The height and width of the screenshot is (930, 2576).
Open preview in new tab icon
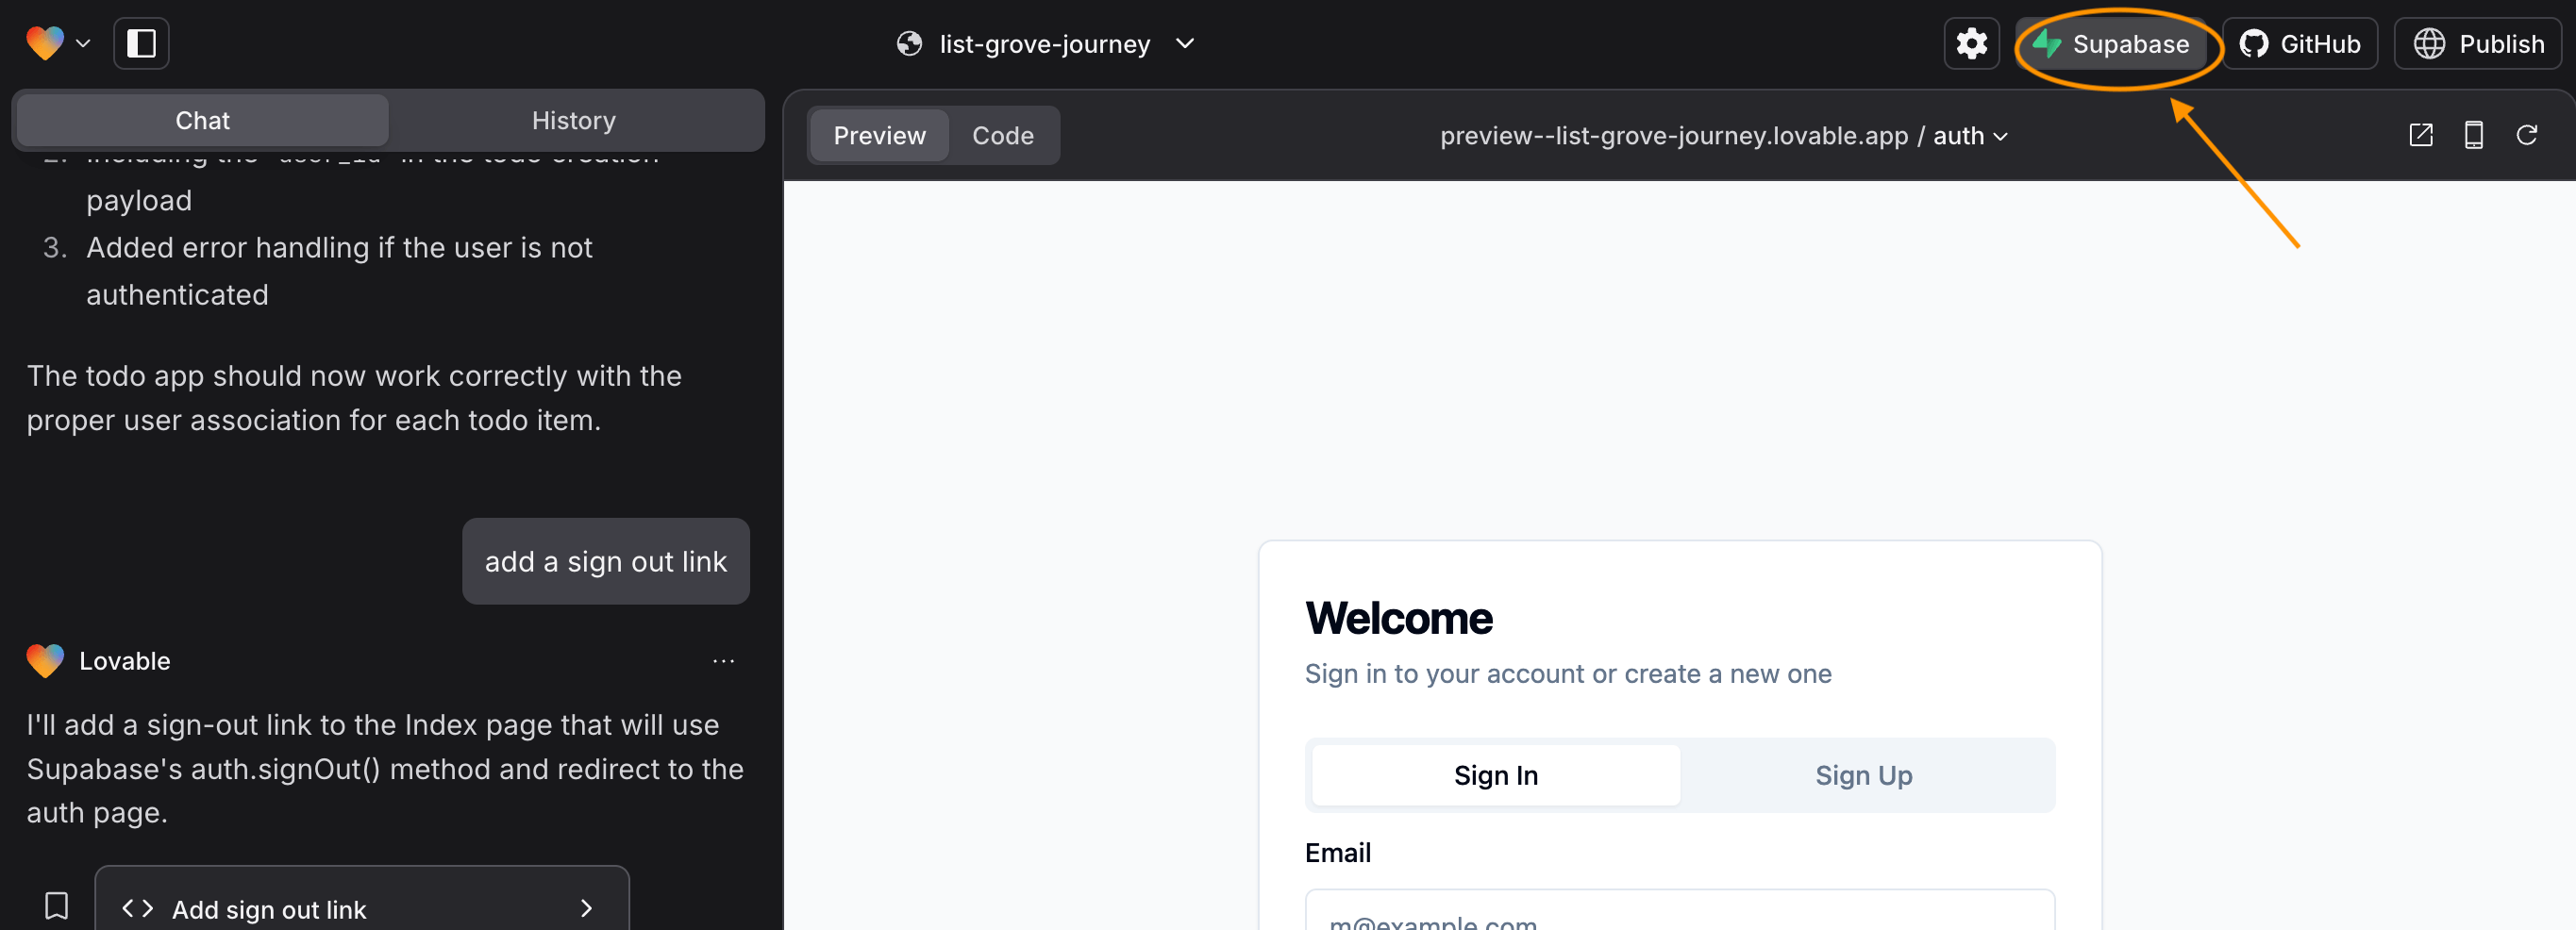click(x=2420, y=135)
